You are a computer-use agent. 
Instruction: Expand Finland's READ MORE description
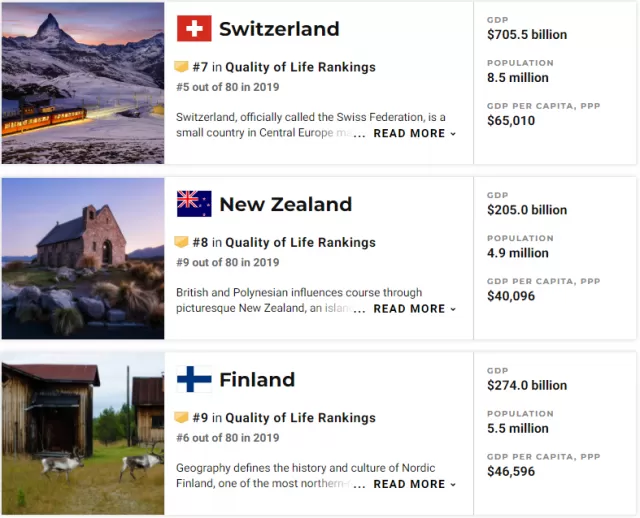pos(415,484)
